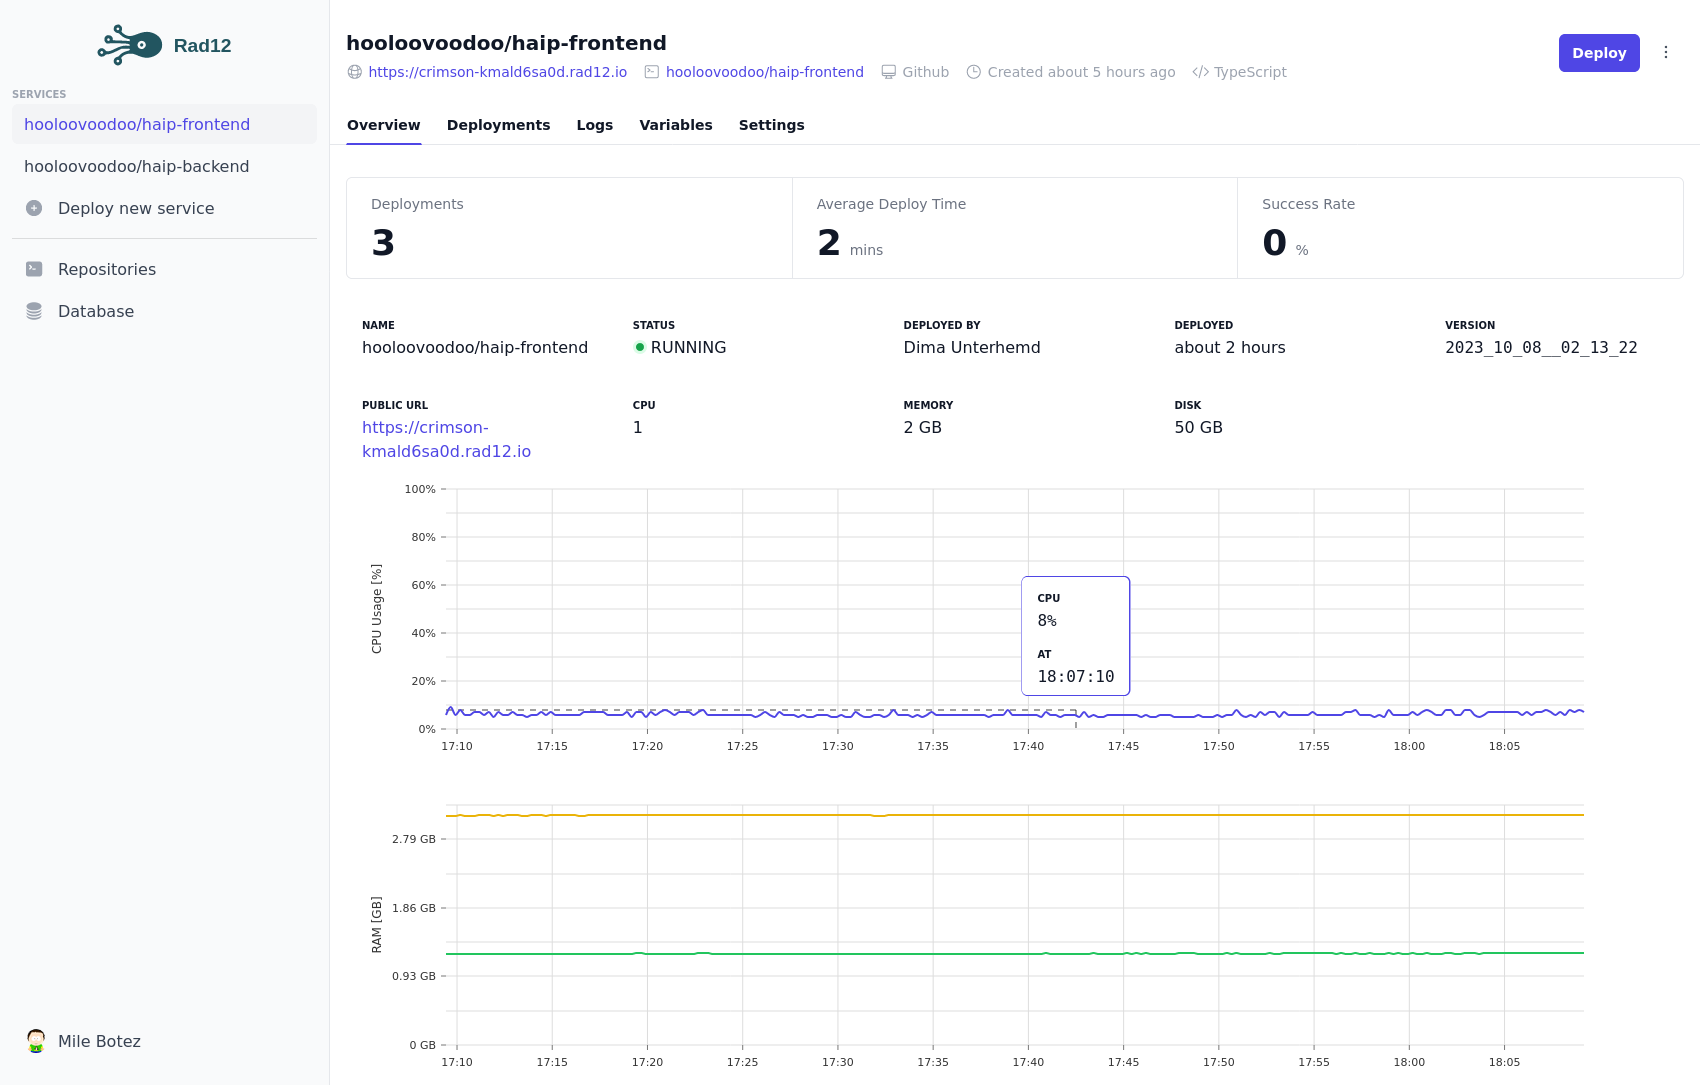Open the Public URL crimson link

[446, 439]
